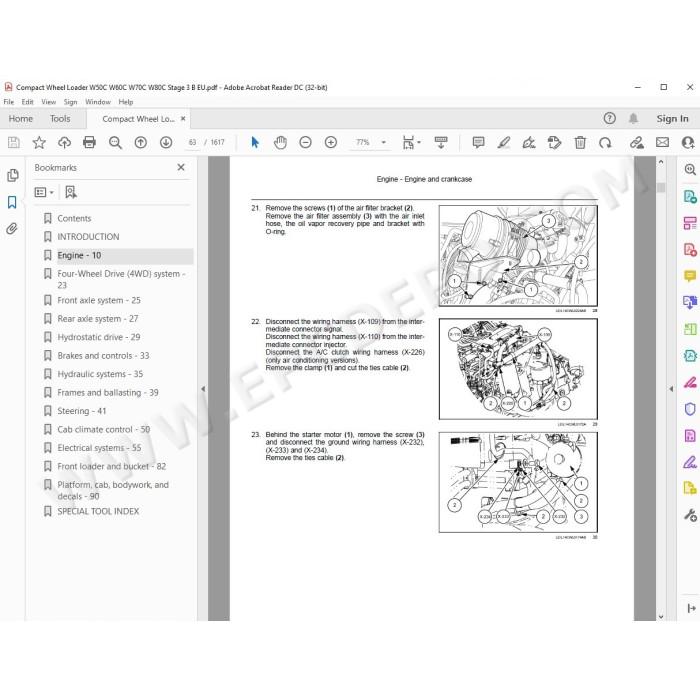
Task: Click the Zoom out minus icon
Action: 305,142
